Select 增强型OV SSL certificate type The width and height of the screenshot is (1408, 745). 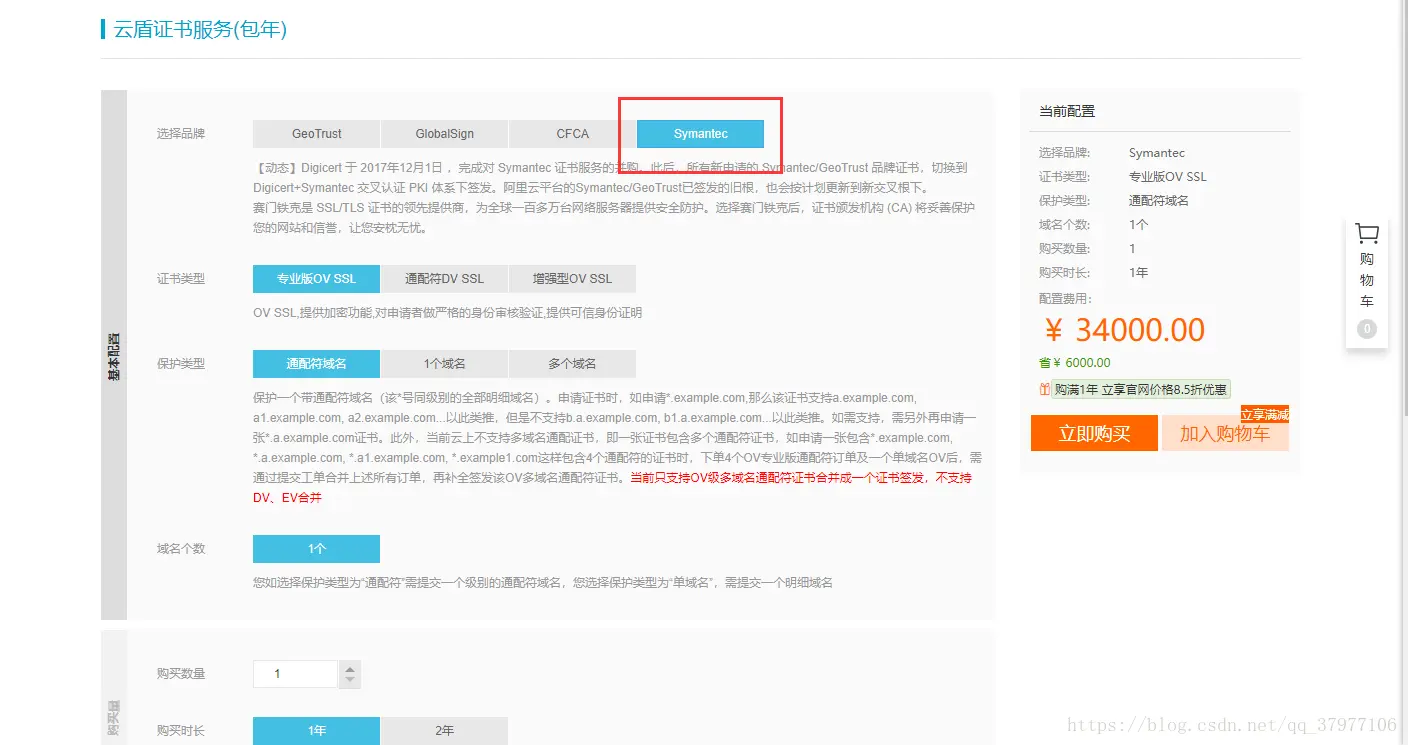573,279
